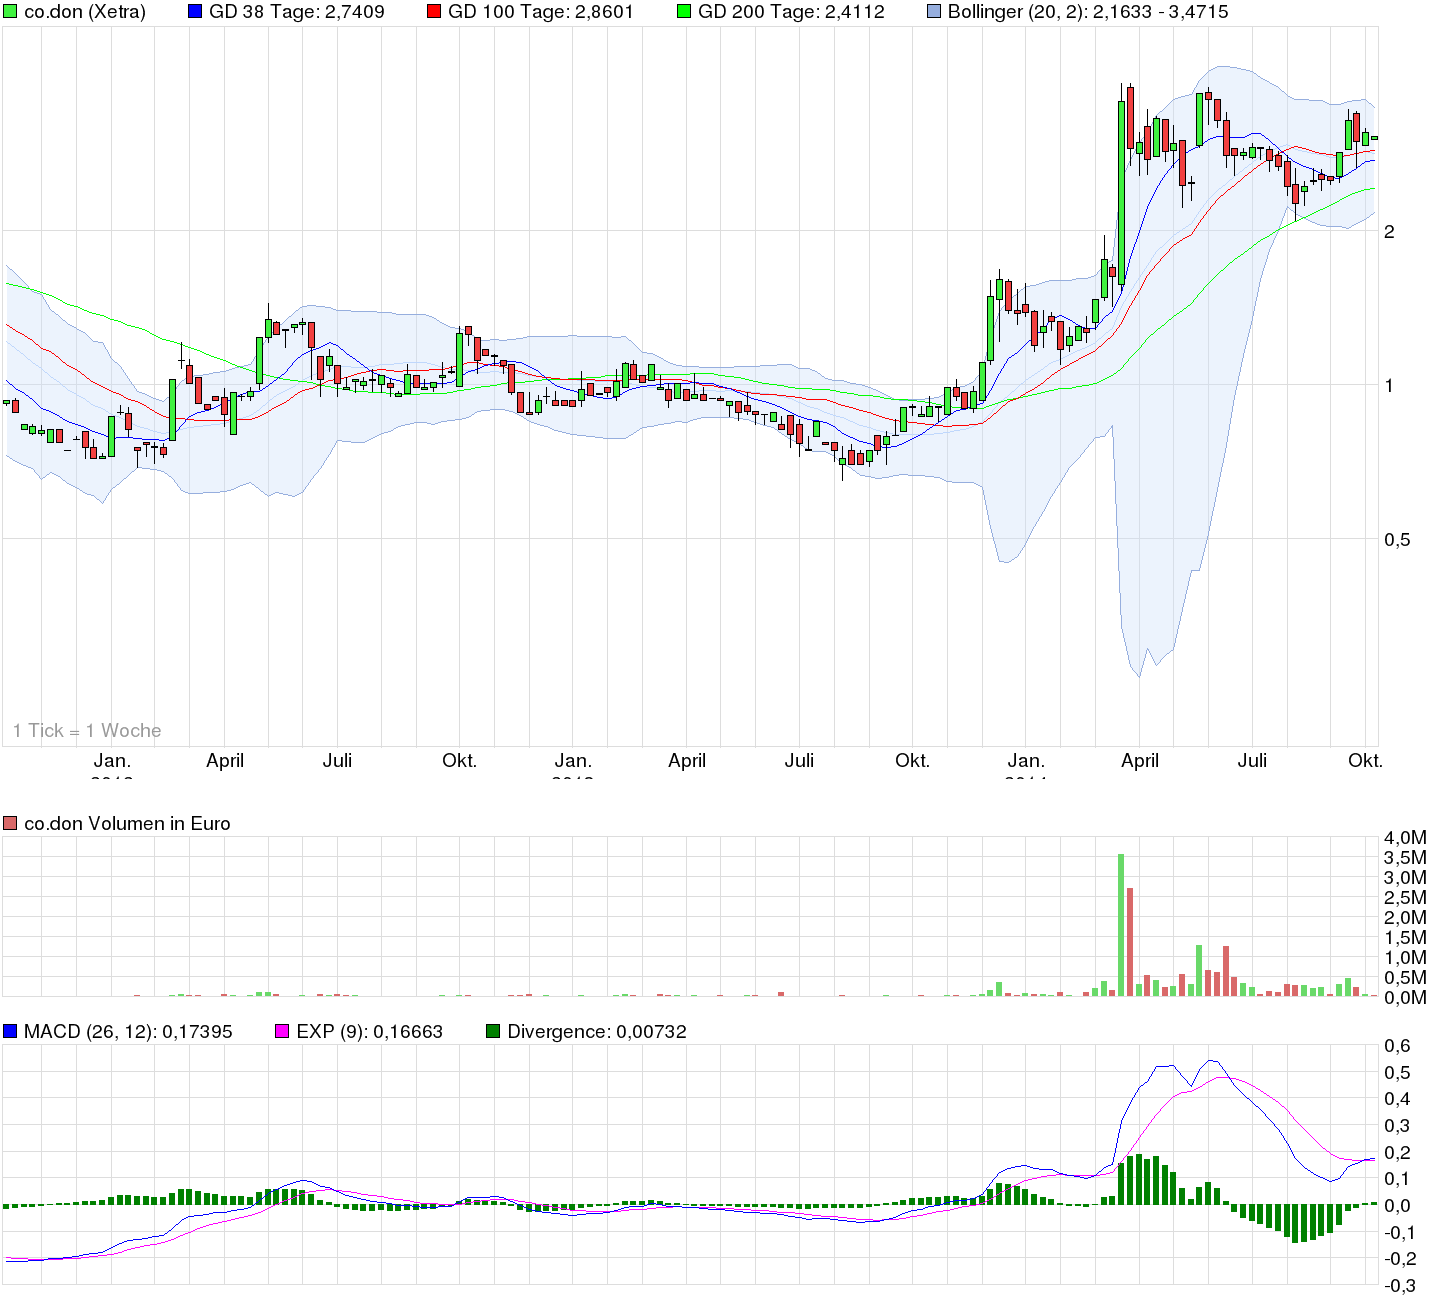1452x1304 pixels.
Task: Select the Jan. axis label
Action: (112, 760)
